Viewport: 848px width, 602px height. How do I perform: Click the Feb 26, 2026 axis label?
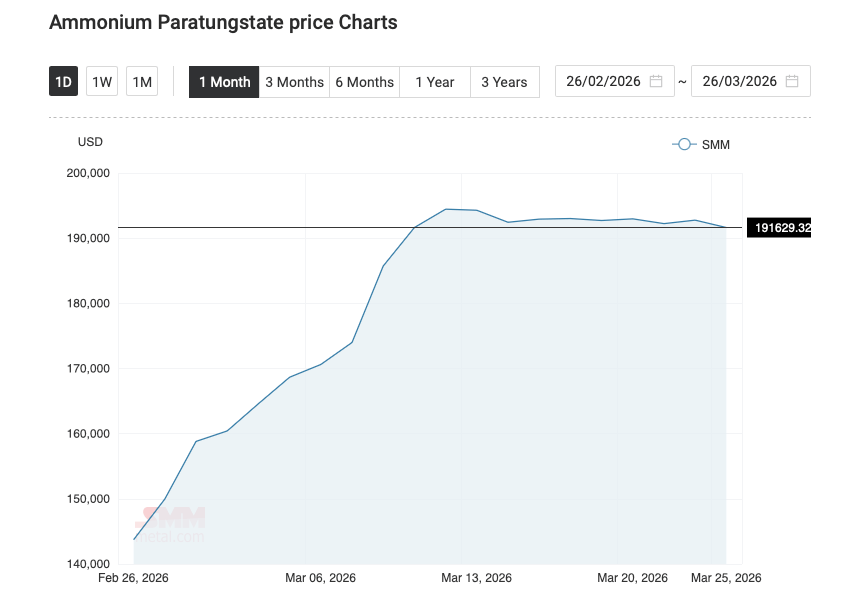click(x=133, y=578)
